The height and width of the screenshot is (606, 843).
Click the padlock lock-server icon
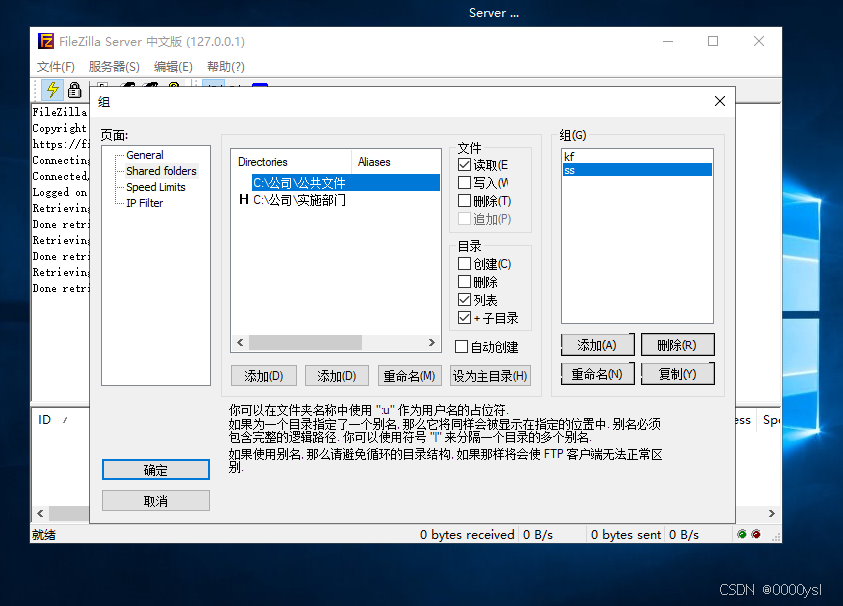(x=75, y=90)
